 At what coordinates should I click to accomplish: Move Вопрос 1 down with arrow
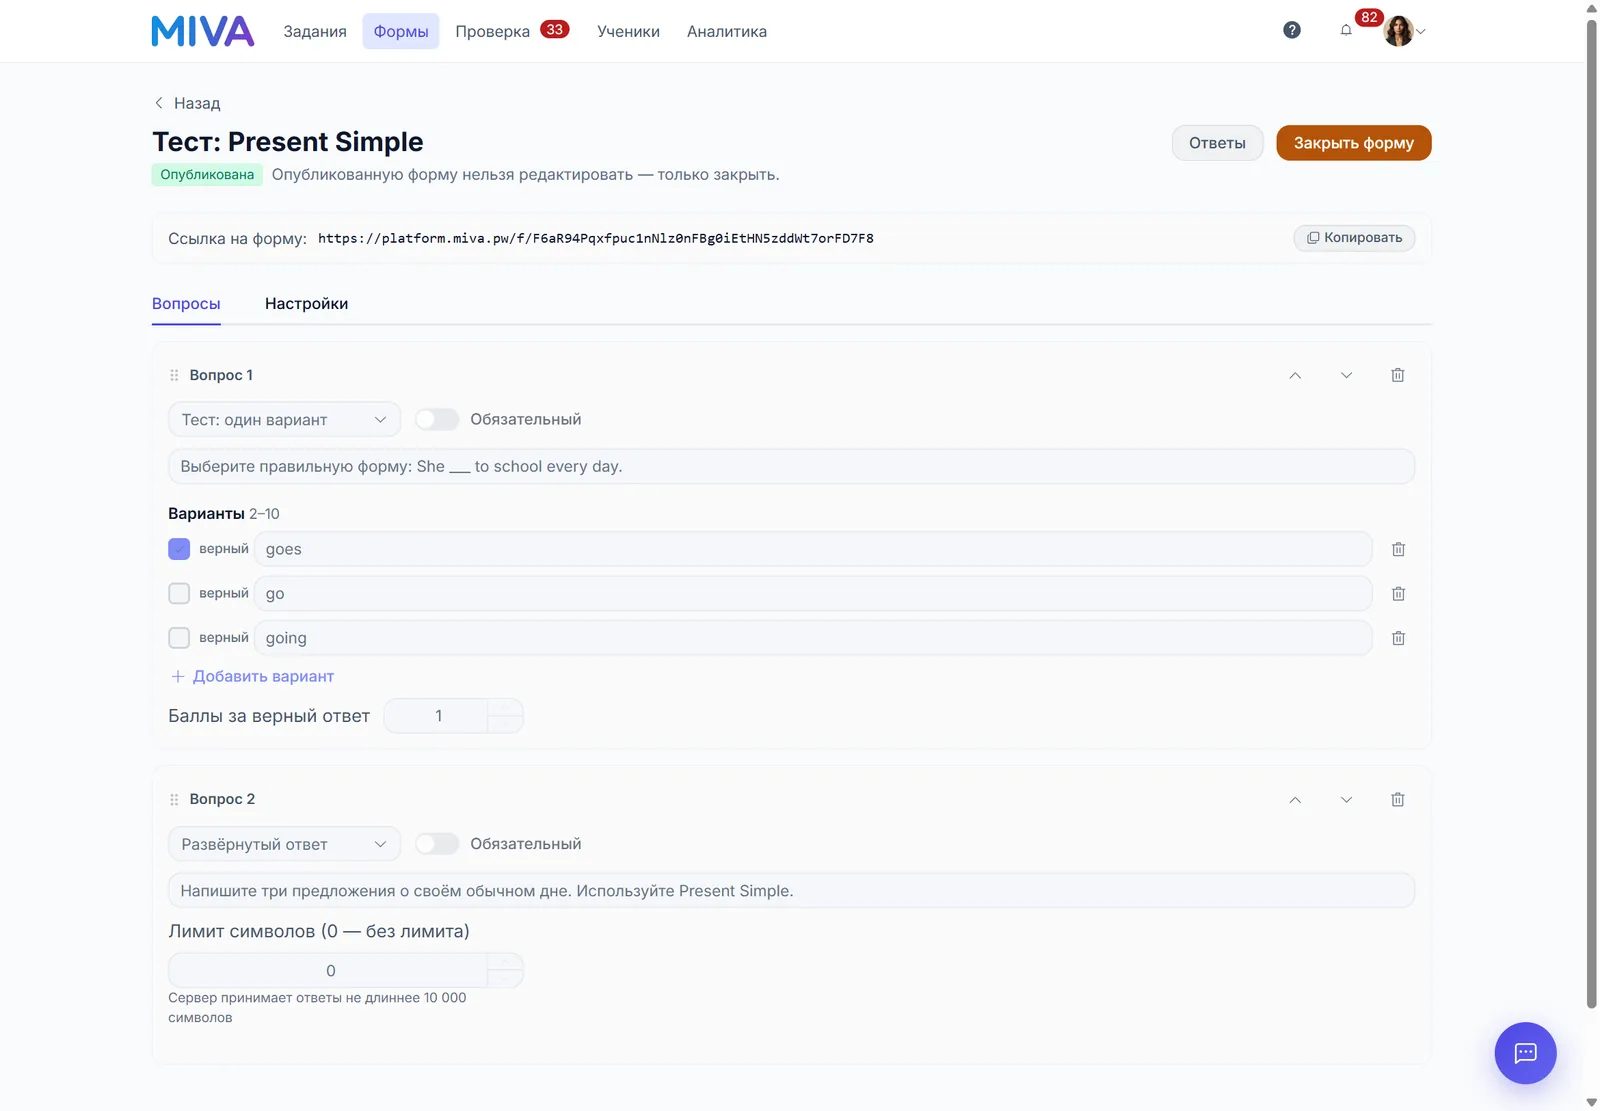point(1346,375)
